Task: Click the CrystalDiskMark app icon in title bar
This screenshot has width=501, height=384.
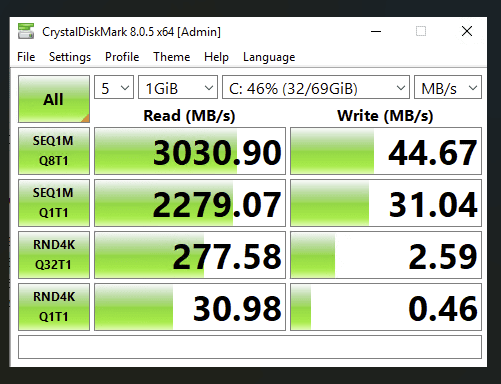Action: pos(26,31)
